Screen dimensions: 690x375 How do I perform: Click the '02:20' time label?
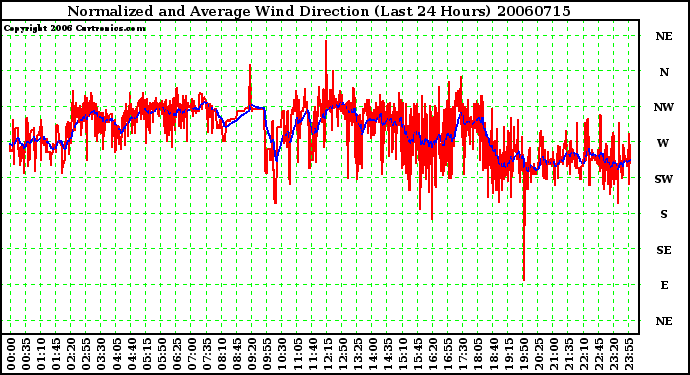pyautogui.click(x=71, y=354)
